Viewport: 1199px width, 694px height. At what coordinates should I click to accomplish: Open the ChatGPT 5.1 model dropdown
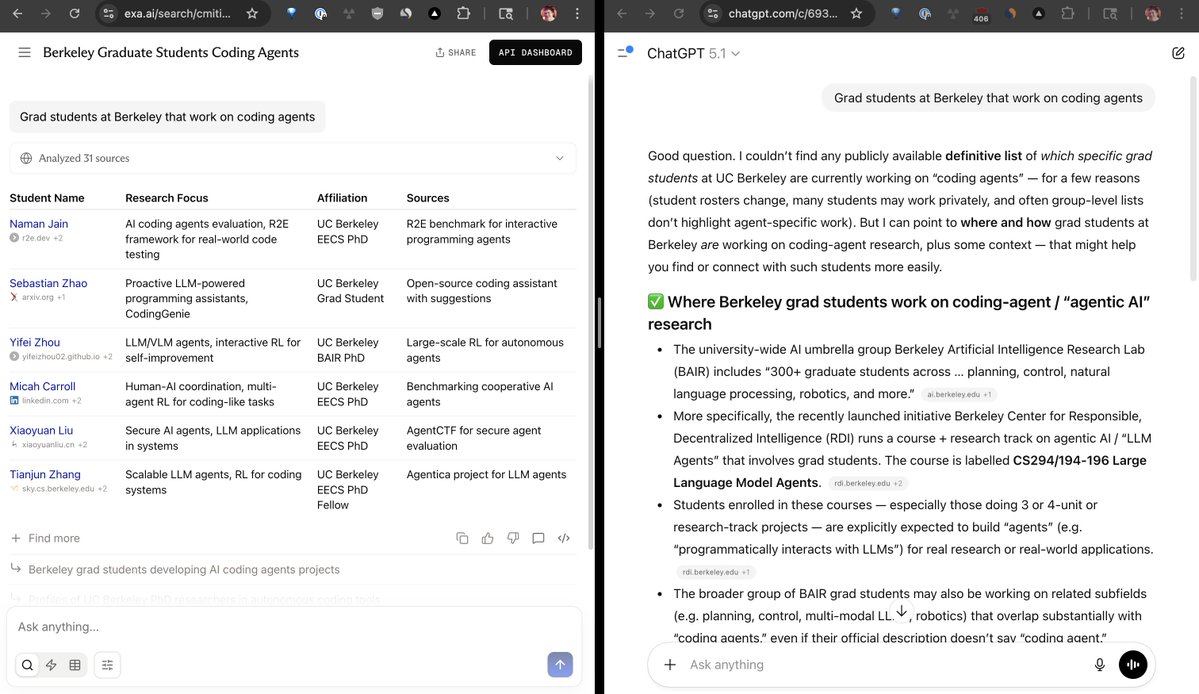694,54
